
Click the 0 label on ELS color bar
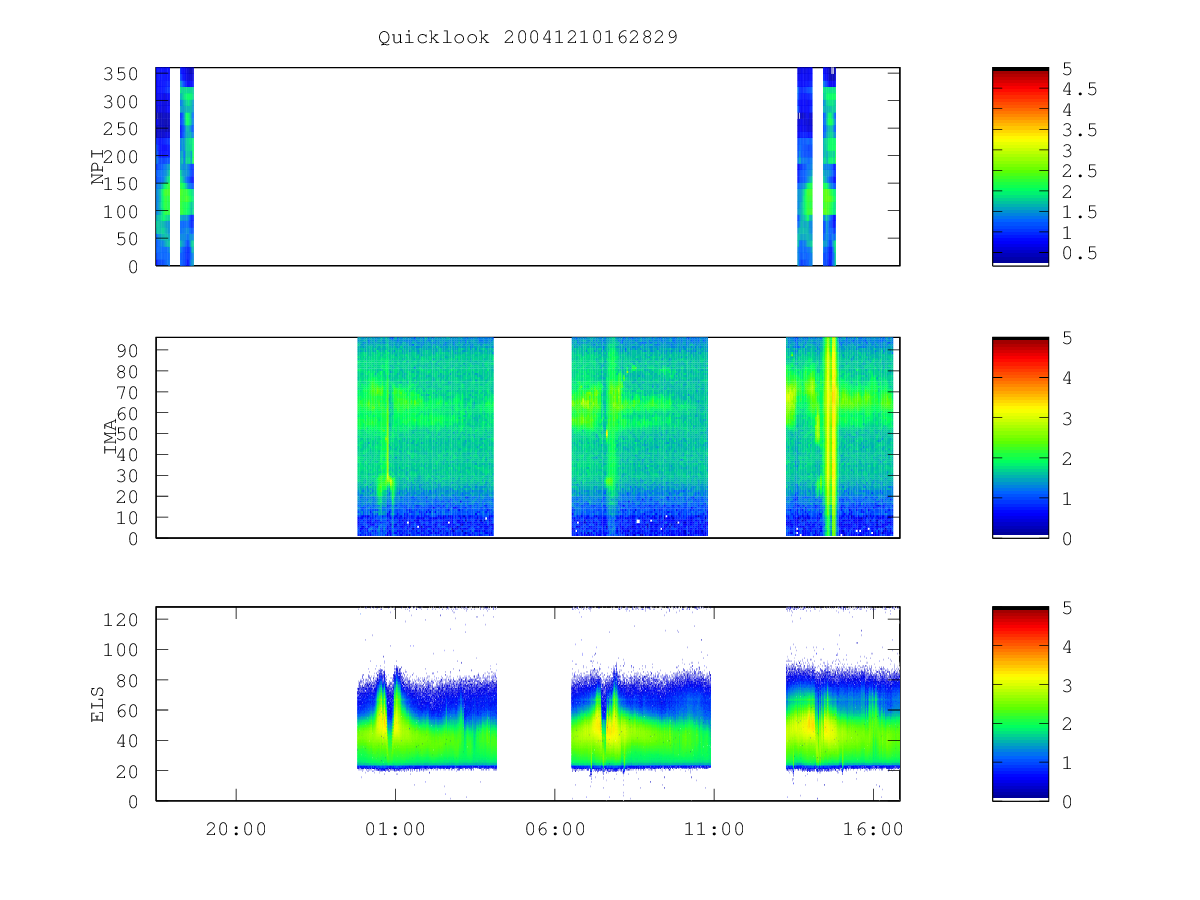point(1067,801)
